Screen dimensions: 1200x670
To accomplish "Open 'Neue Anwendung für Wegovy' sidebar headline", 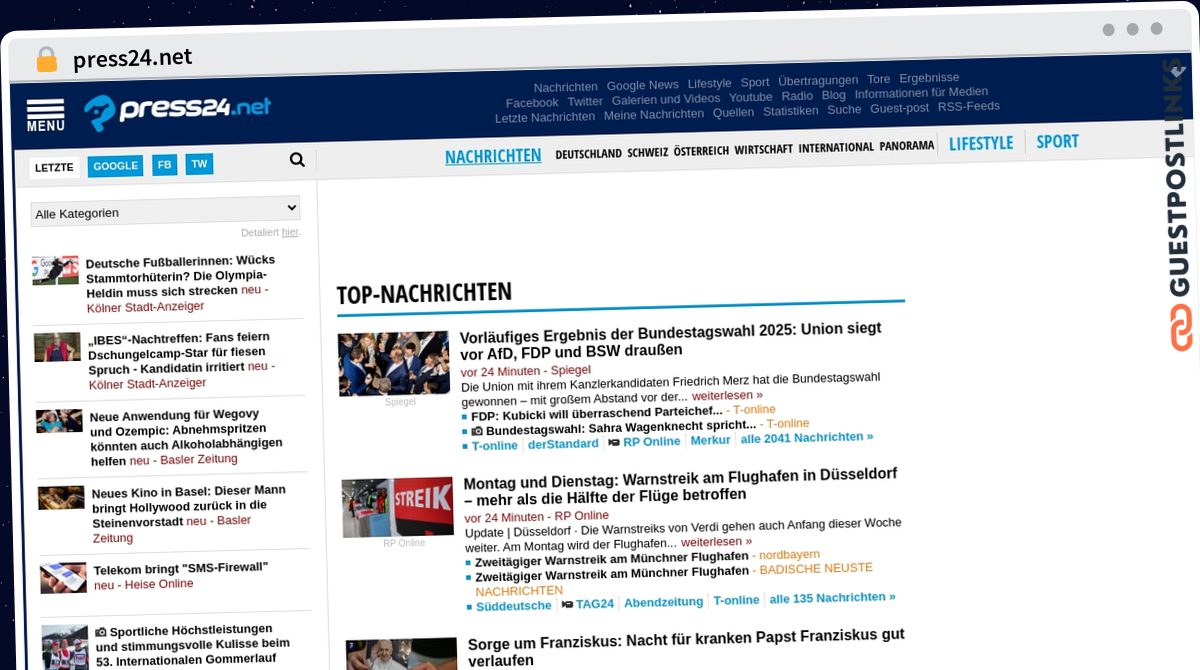I will pos(186,437).
